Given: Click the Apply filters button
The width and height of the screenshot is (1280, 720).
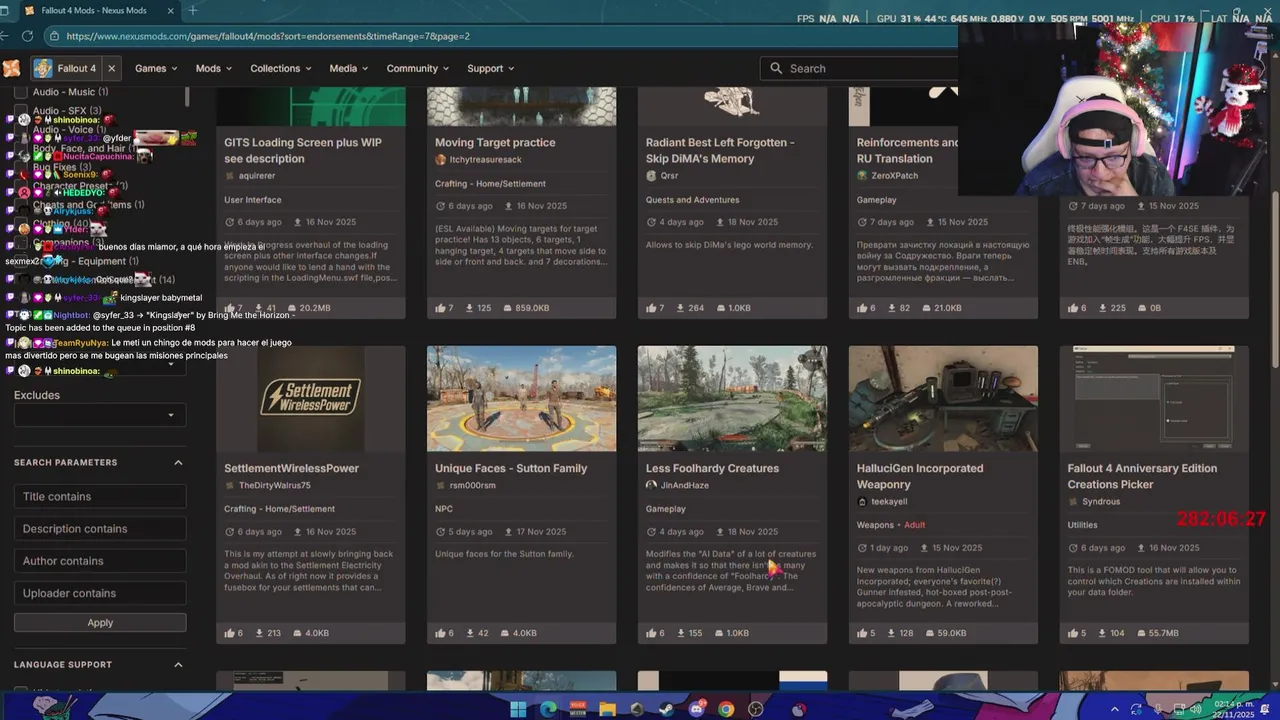Looking at the screenshot, I should click(x=100, y=622).
